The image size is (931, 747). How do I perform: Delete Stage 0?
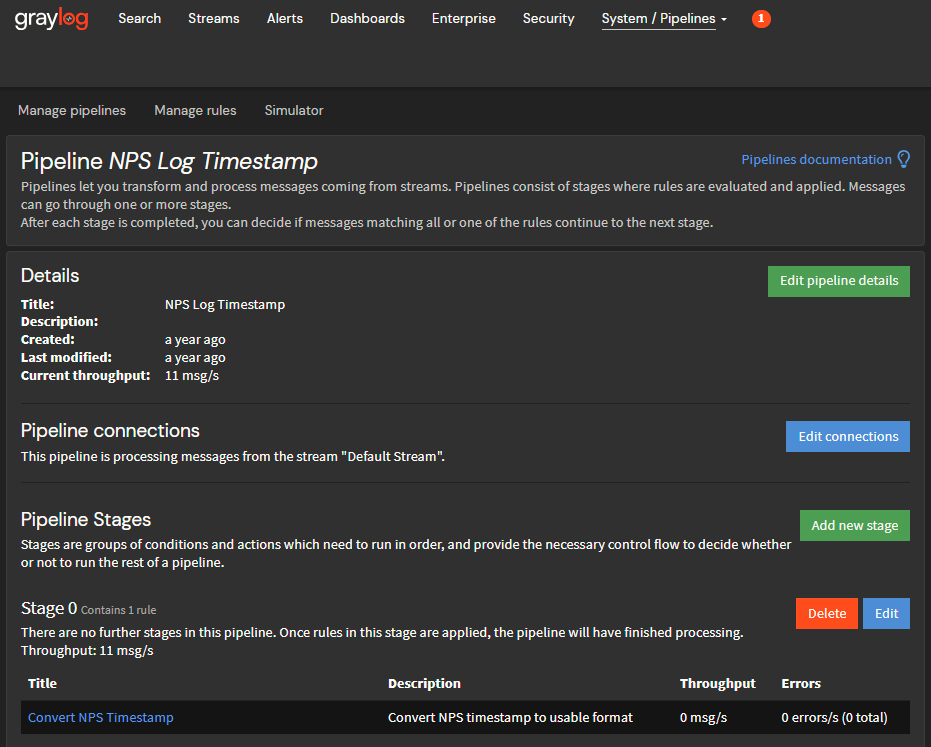click(x=826, y=614)
